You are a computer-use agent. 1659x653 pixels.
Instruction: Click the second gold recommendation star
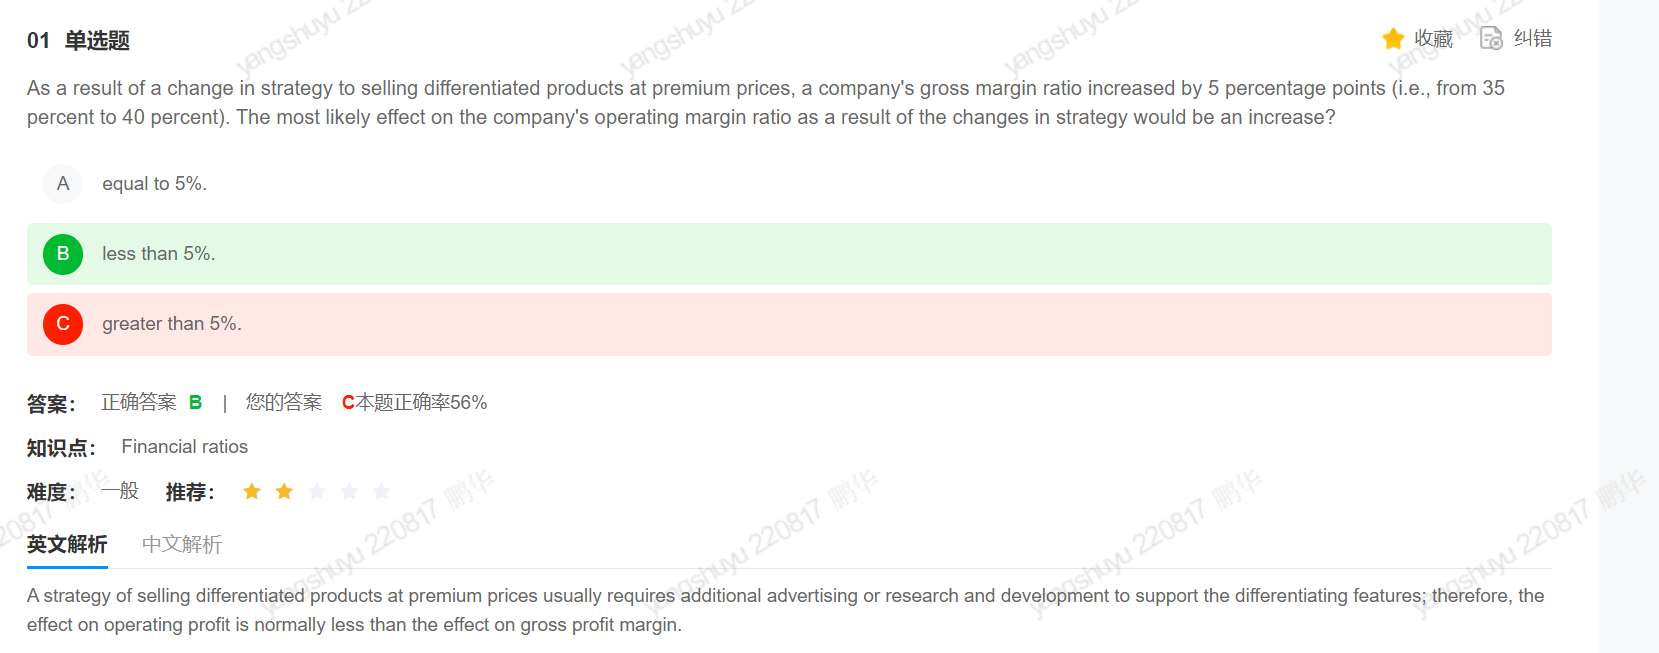[284, 491]
